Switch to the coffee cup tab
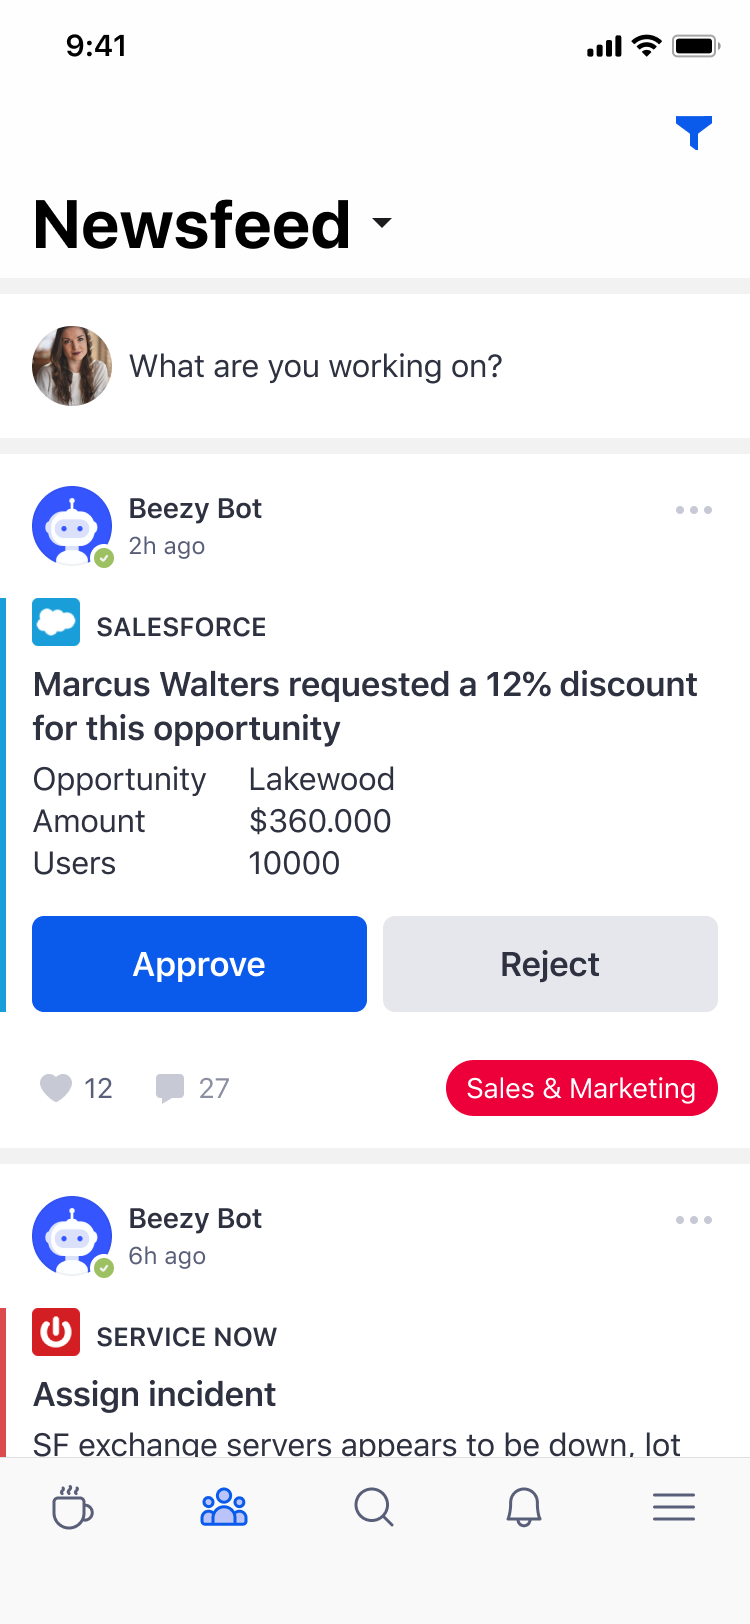The height and width of the screenshot is (1624, 750). pos(72,1507)
